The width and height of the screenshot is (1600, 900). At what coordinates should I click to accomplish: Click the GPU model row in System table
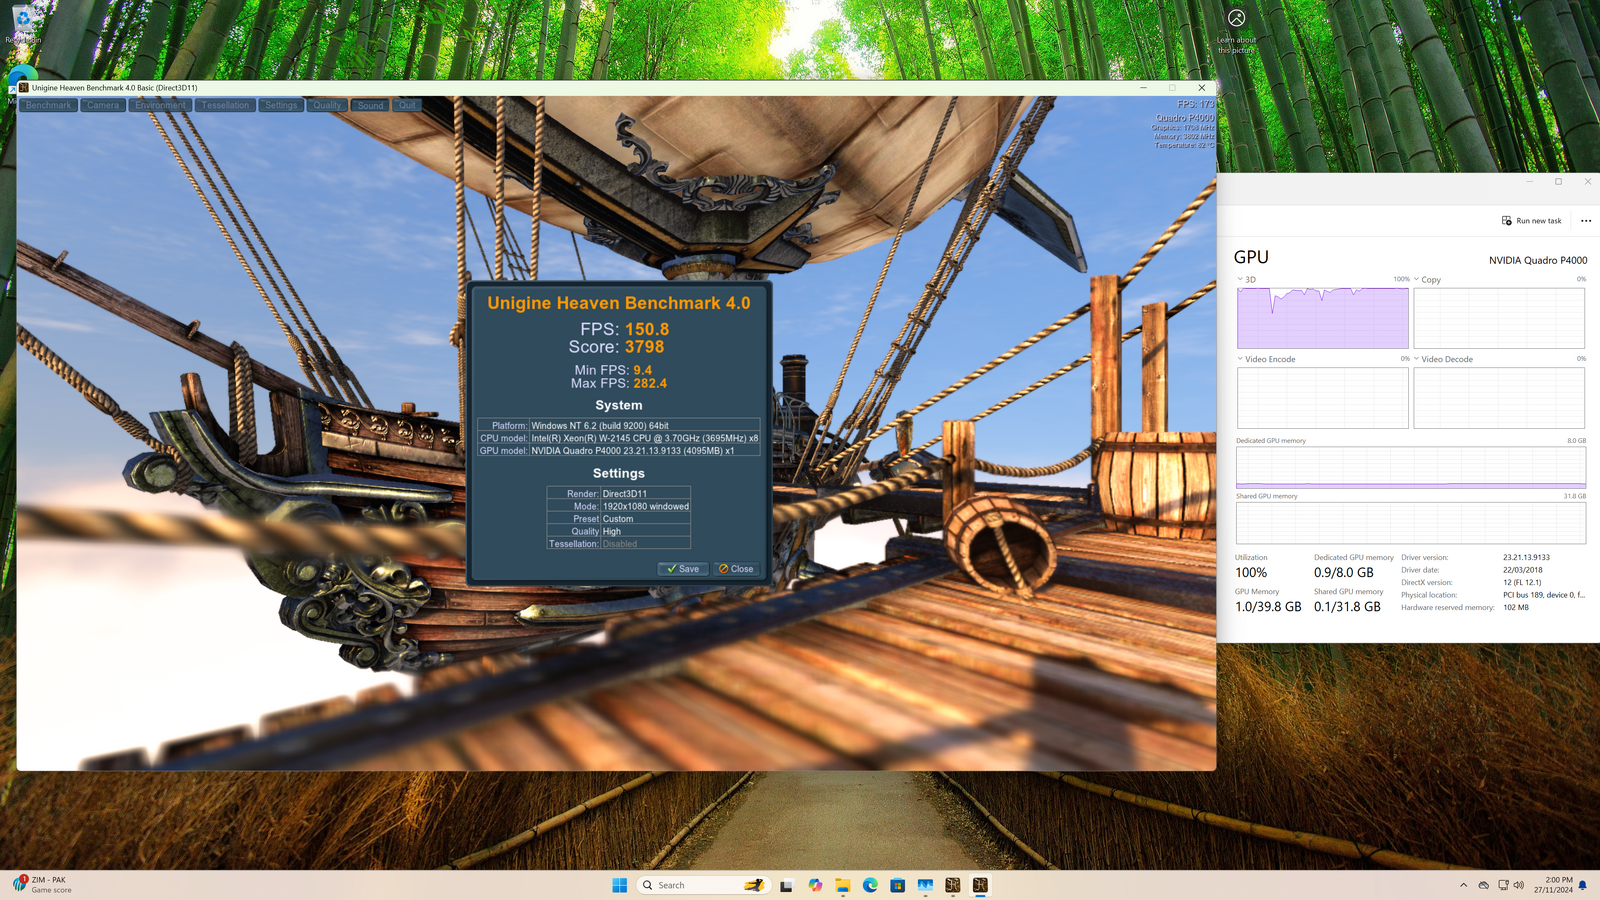click(619, 451)
